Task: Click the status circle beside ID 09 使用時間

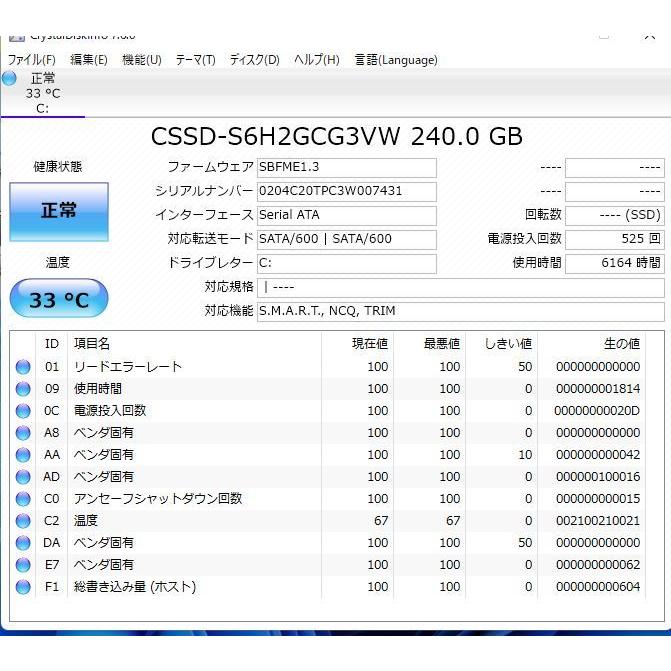Action: coord(23,389)
